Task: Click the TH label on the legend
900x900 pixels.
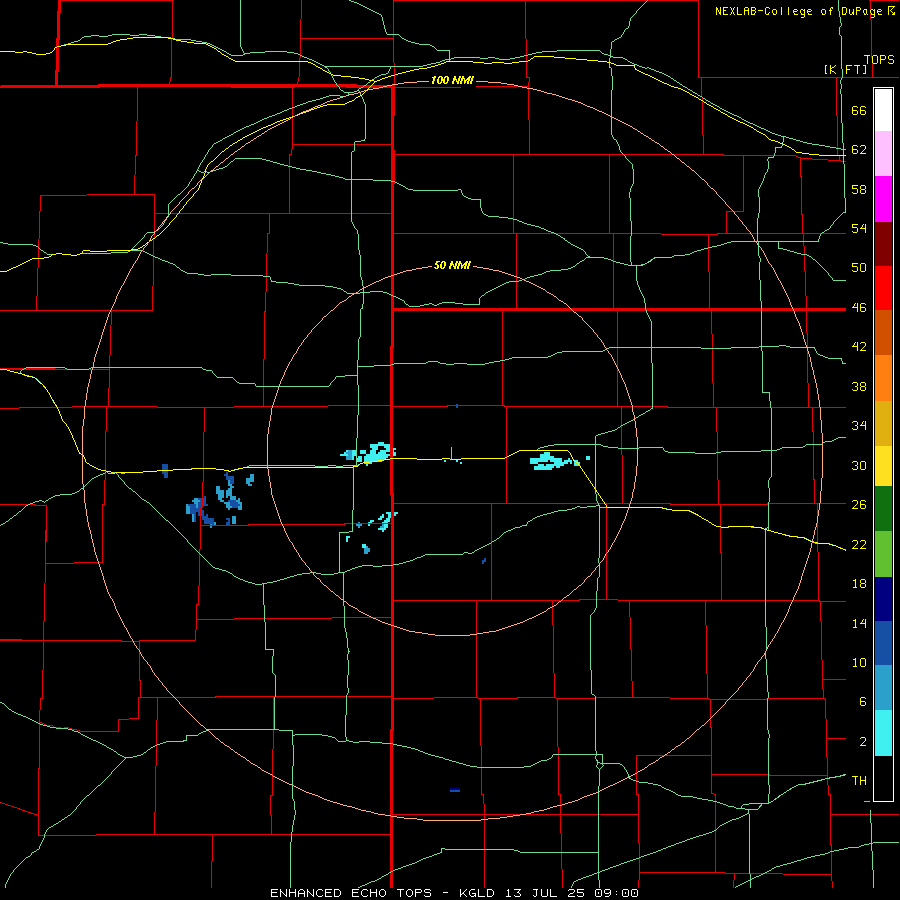Action: pos(859,781)
